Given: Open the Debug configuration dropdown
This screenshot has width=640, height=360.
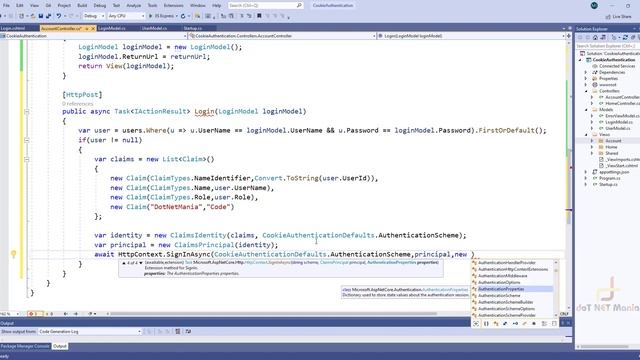Looking at the screenshot, I should tap(93, 16).
